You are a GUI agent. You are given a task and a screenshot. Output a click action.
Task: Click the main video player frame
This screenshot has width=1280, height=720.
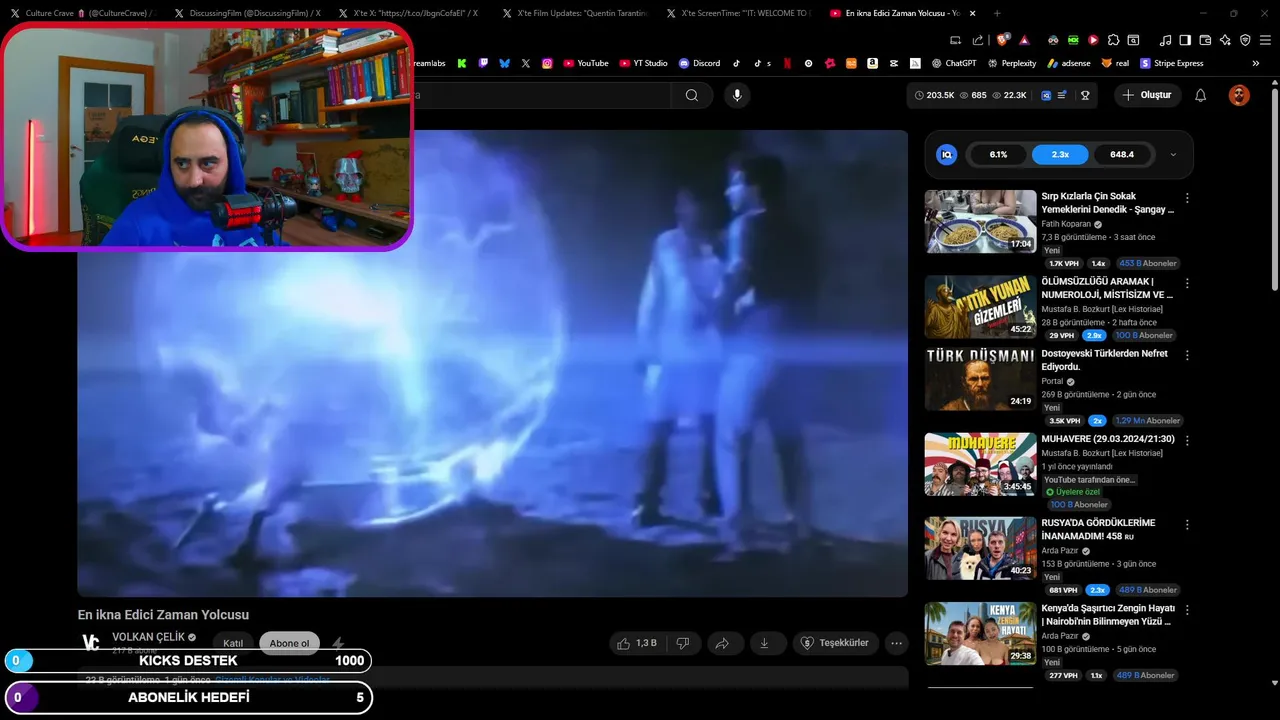click(x=492, y=364)
